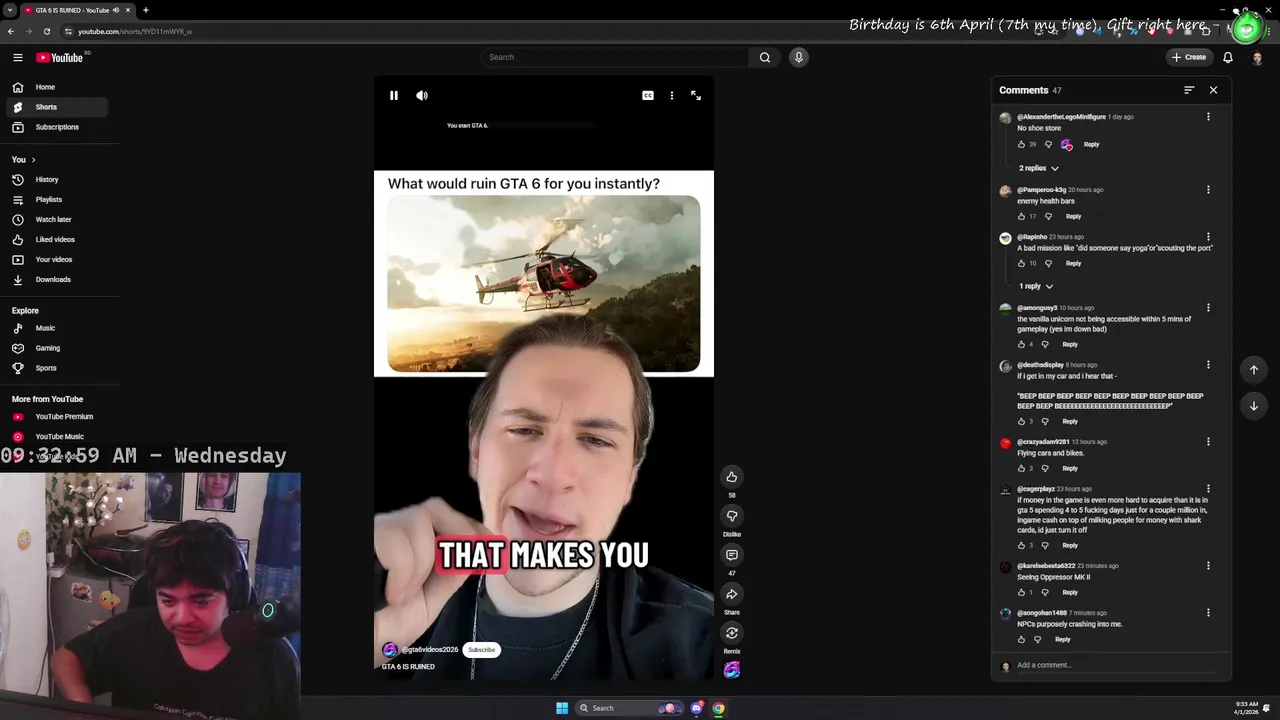
Task: Open the Short's three-dot options menu
Action: pyautogui.click(x=672, y=96)
